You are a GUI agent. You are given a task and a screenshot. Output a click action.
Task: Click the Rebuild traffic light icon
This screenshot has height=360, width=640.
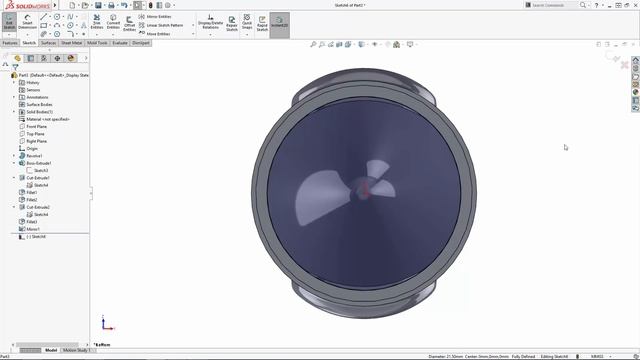[151, 5]
